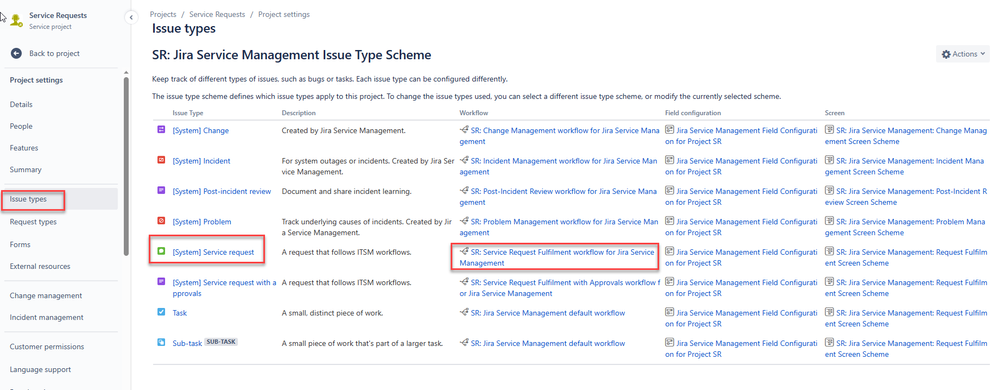
Task: Open the Change Management Screen Scheme link
Action: (x=906, y=135)
